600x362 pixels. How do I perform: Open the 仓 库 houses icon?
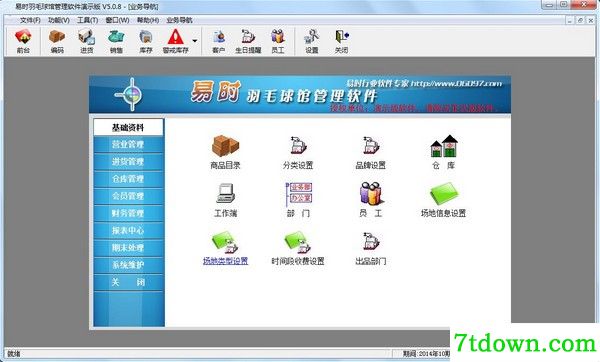click(443, 146)
